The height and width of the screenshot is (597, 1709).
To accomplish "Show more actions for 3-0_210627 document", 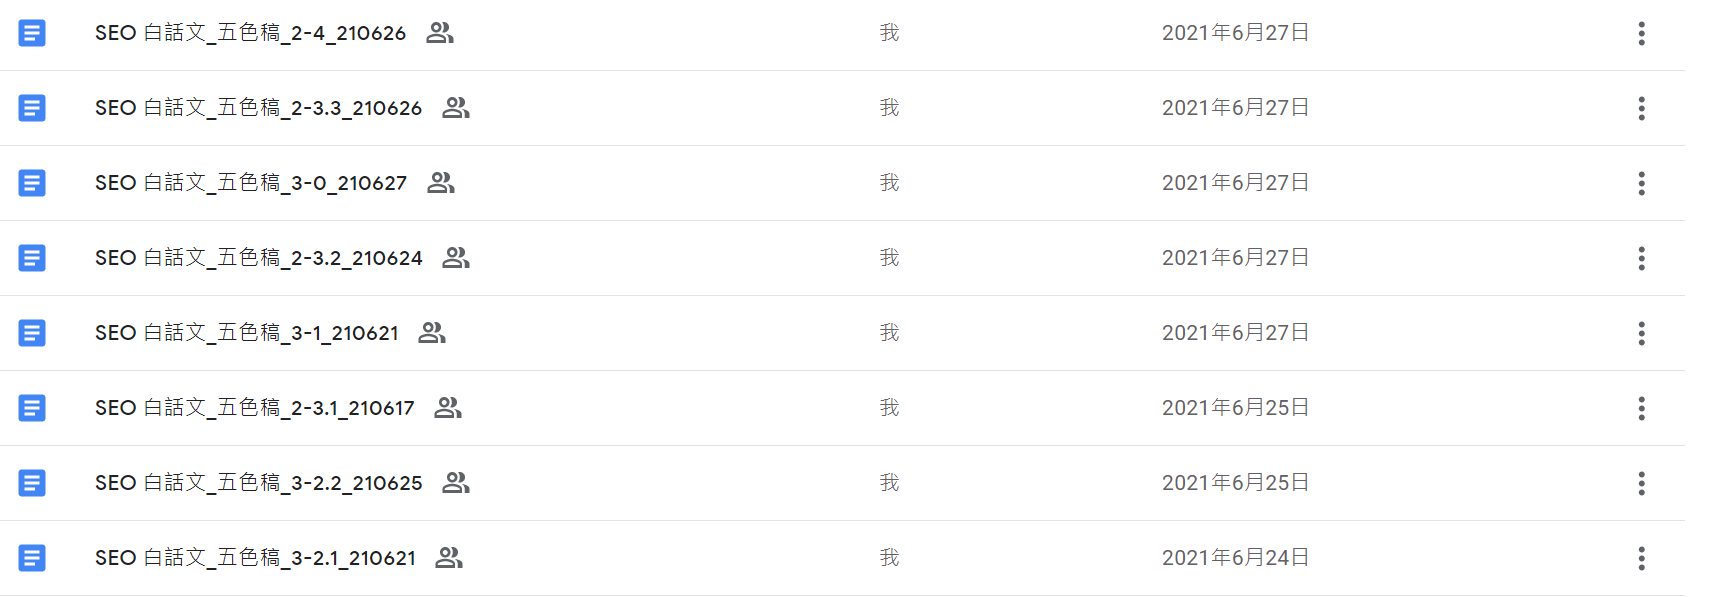I will pos(1641,183).
